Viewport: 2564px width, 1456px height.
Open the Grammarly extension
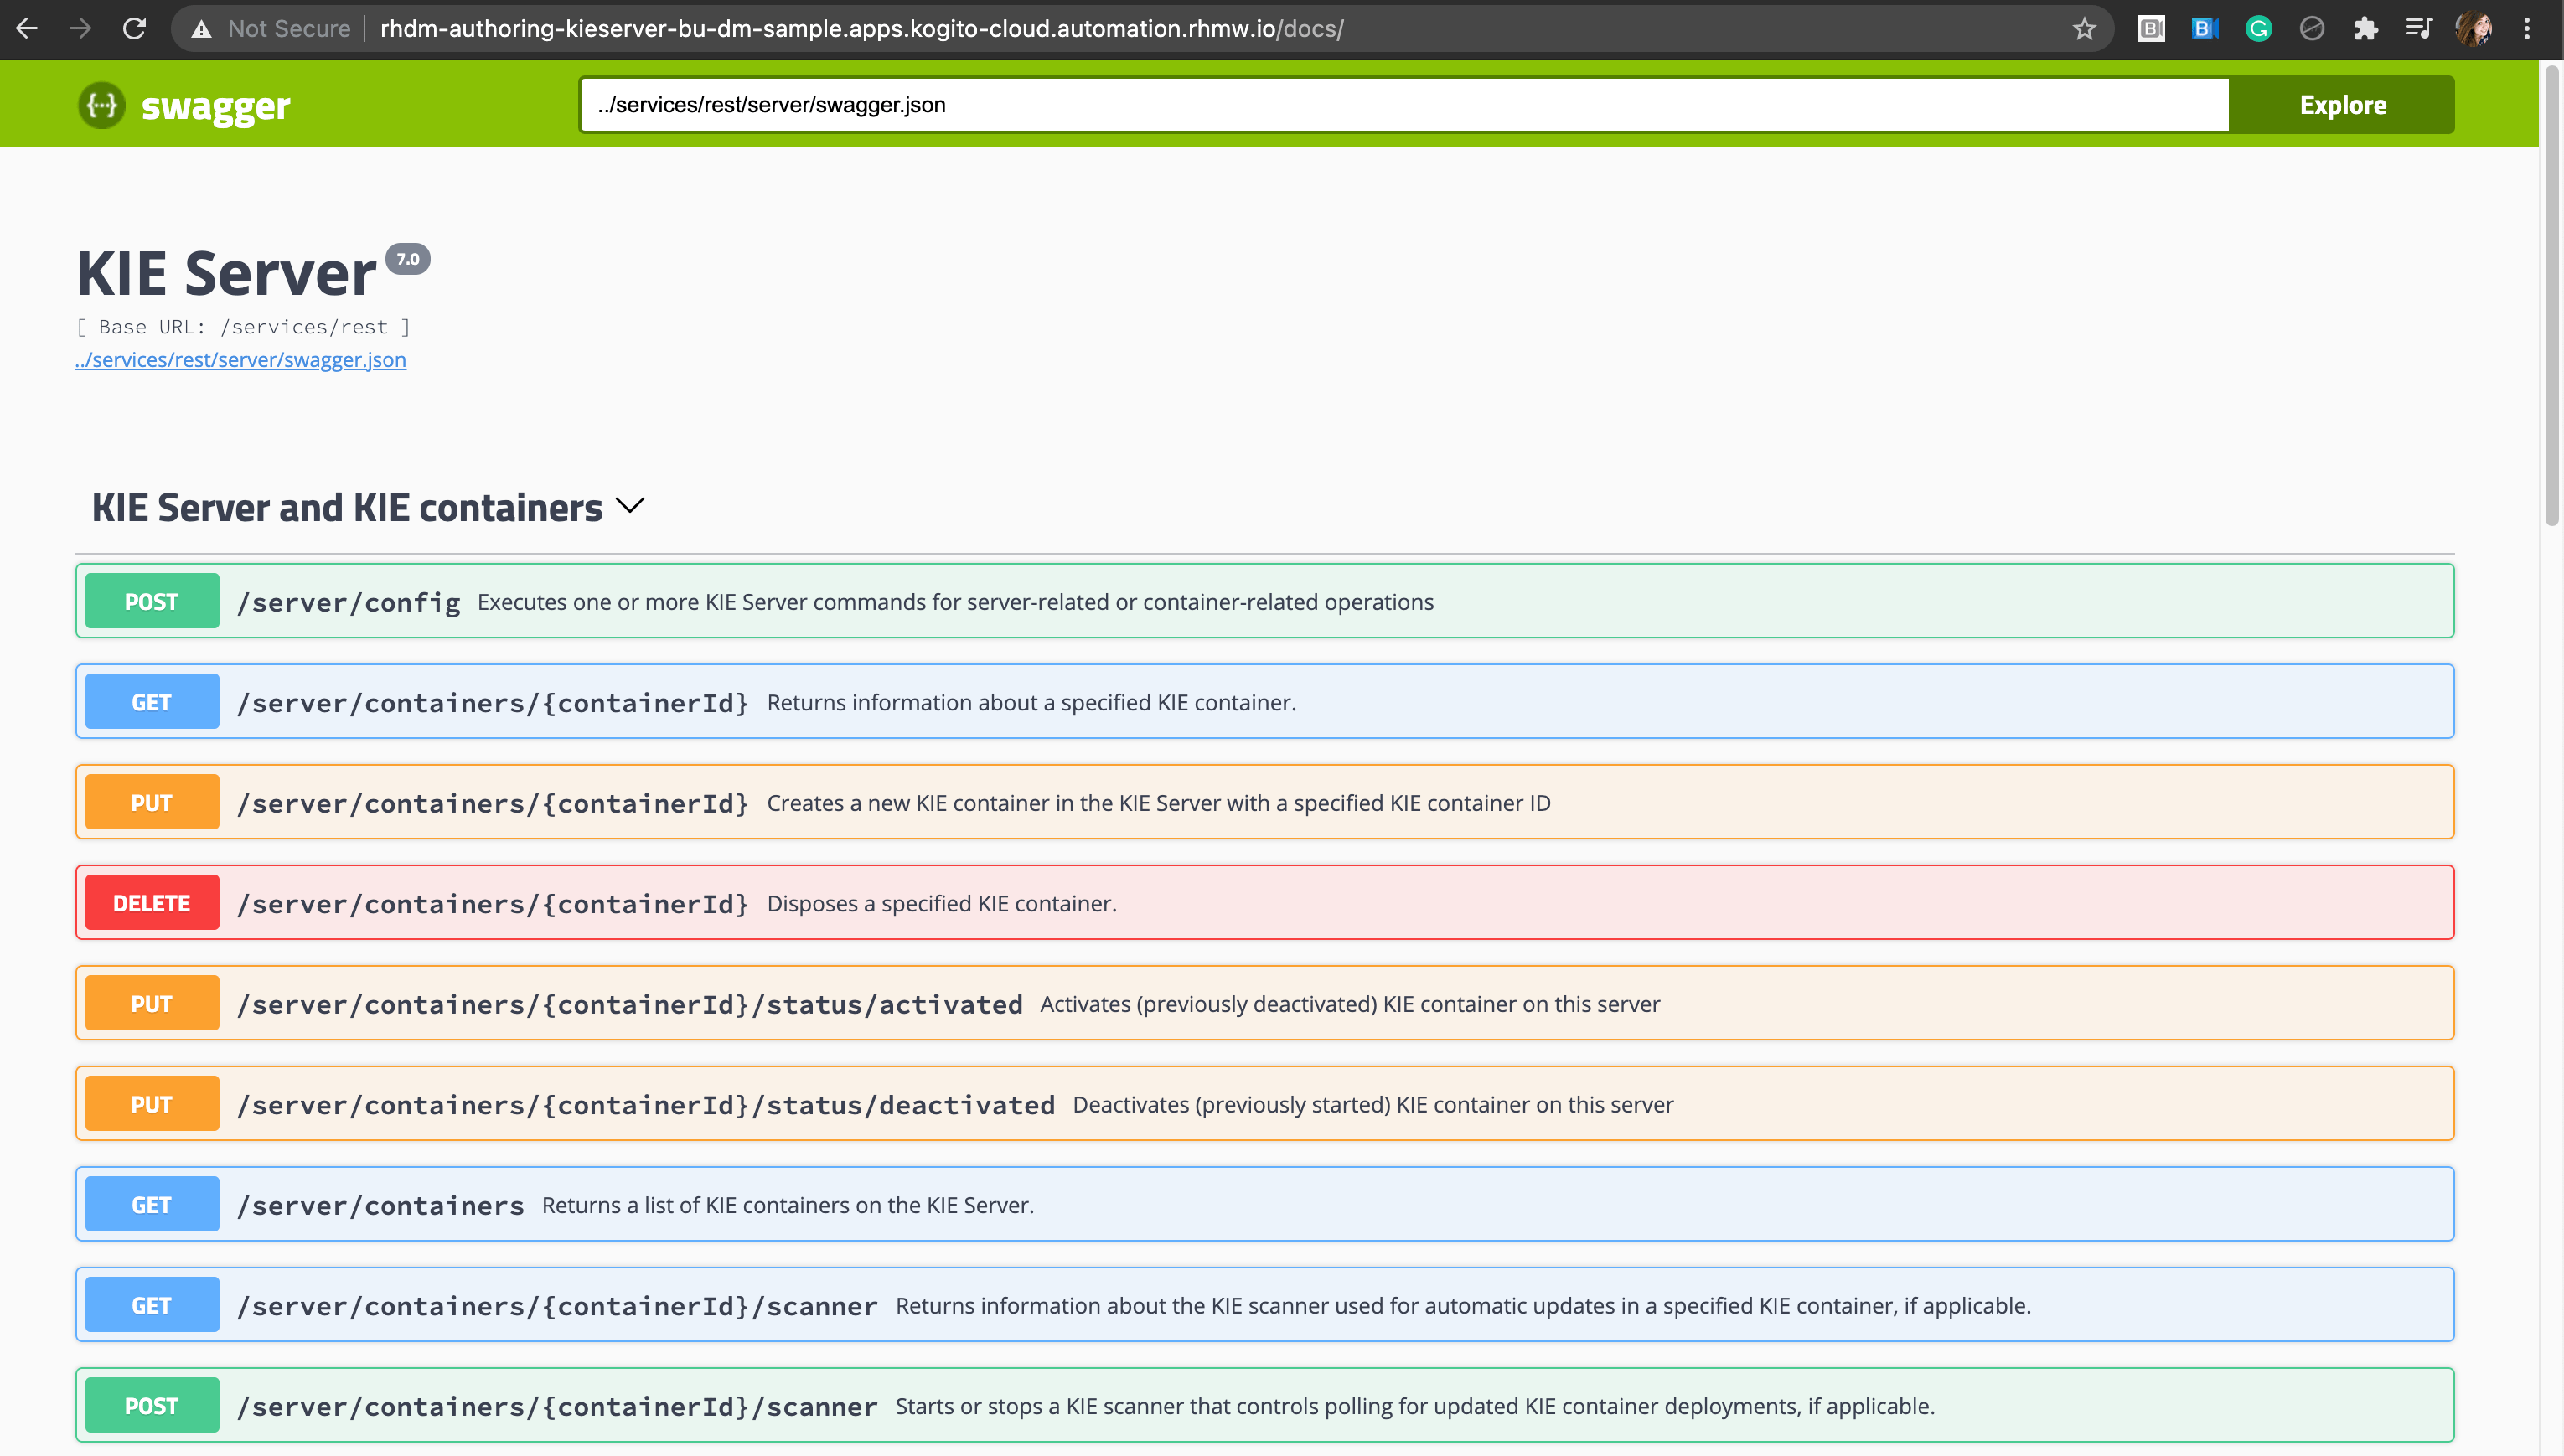pyautogui.click(x=2258, y=28)
